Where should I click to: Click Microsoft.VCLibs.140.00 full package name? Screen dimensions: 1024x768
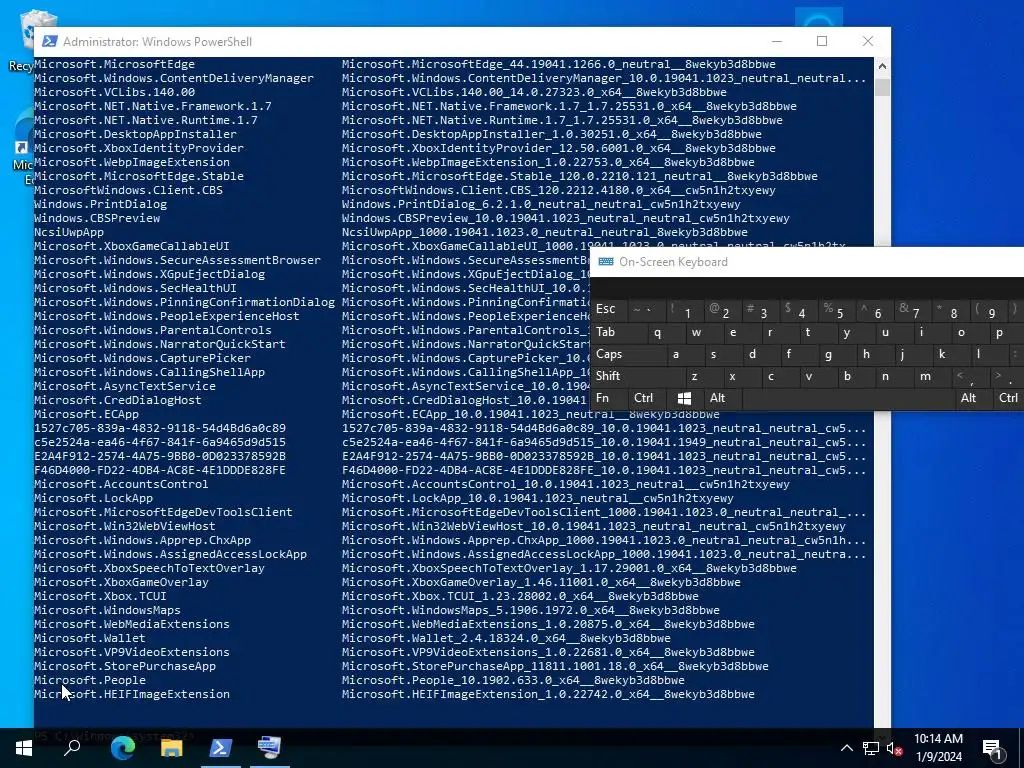pyautogui.click(x=534, y=92)
